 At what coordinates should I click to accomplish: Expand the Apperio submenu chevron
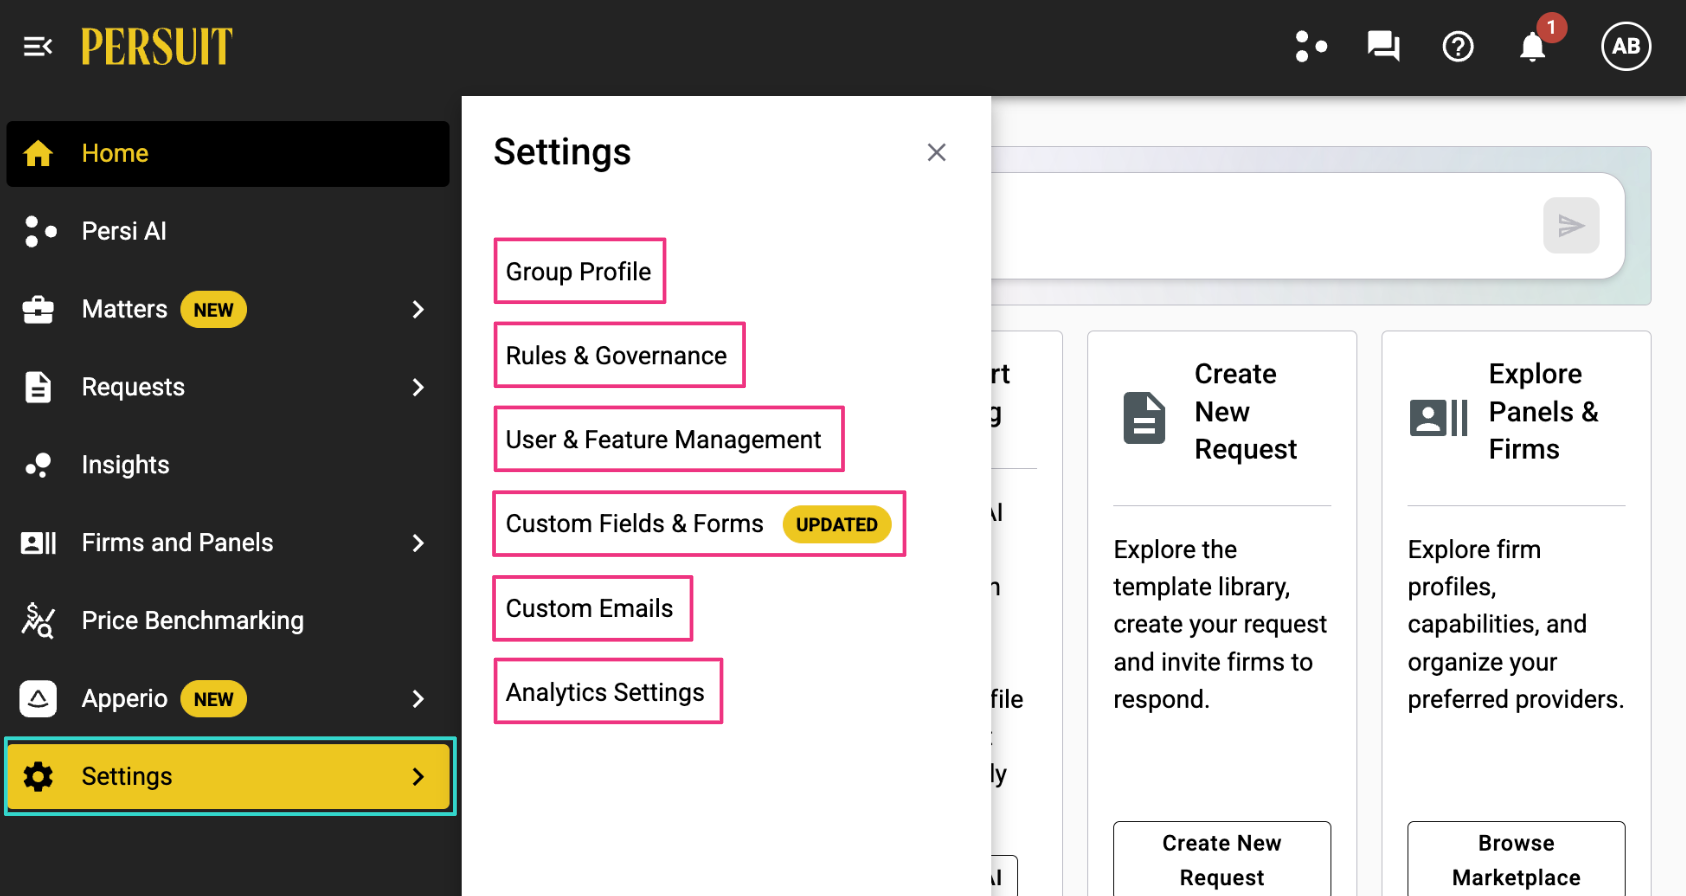418,699
